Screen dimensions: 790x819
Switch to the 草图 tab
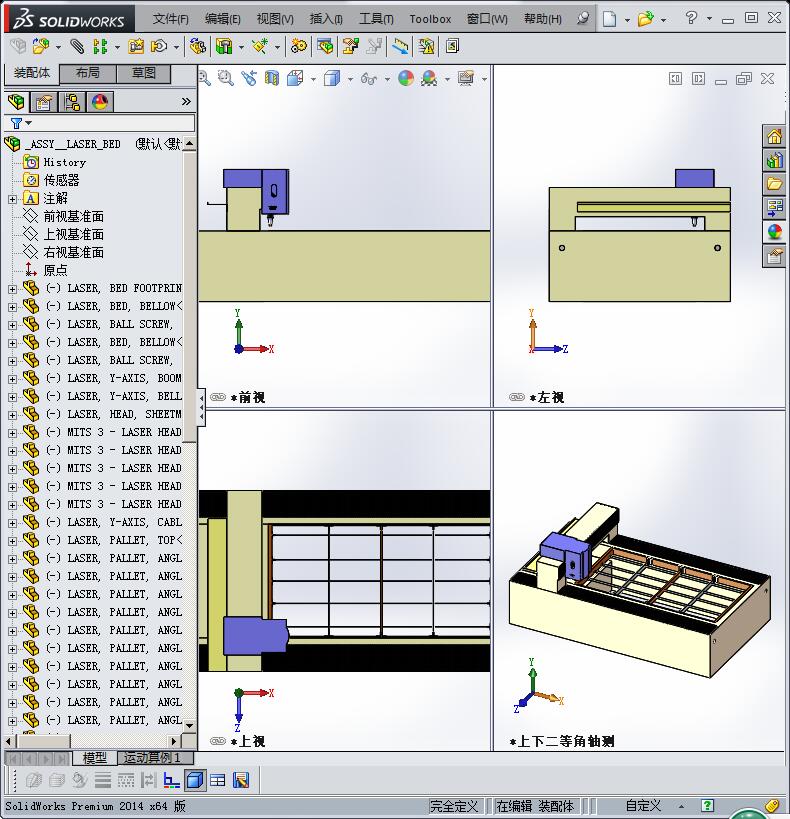point(144,73)
